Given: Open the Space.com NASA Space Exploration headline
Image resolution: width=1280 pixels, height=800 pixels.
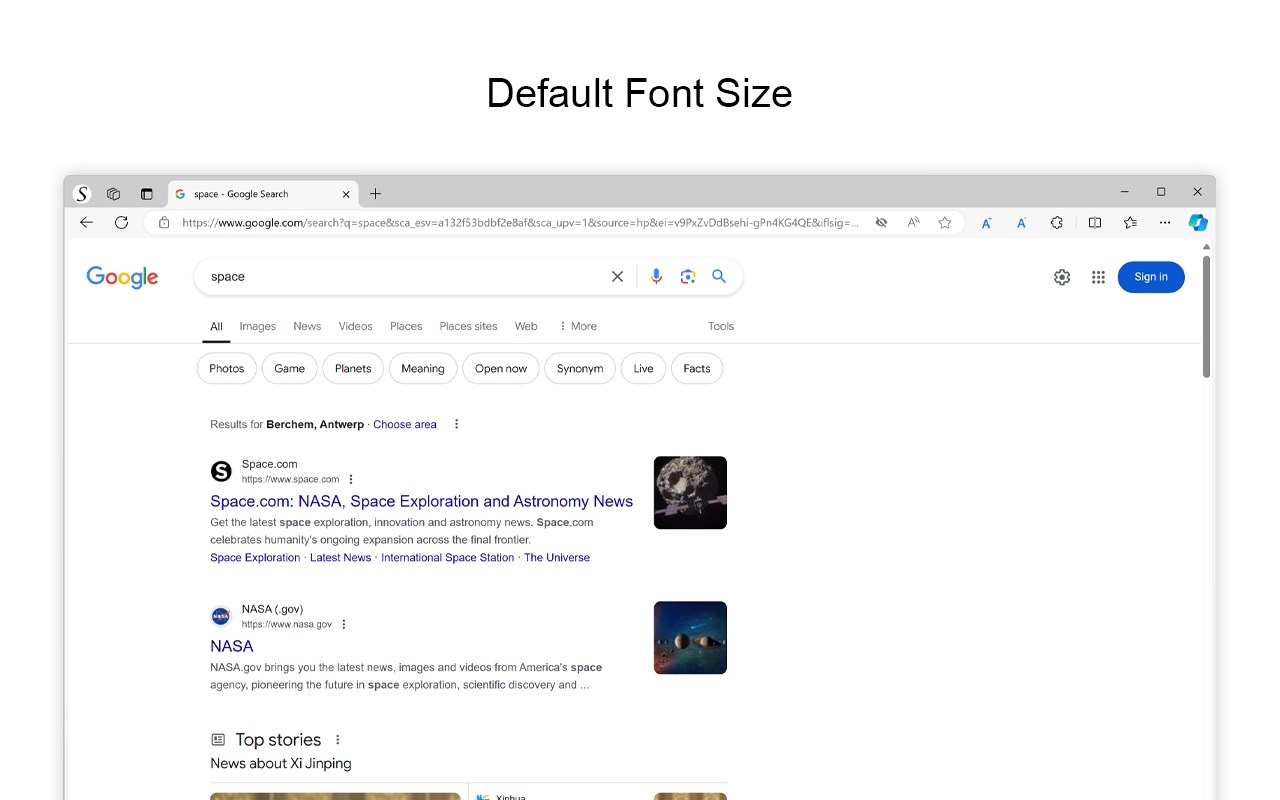Looking at the screenshot, I should click(x=421, y=501).
